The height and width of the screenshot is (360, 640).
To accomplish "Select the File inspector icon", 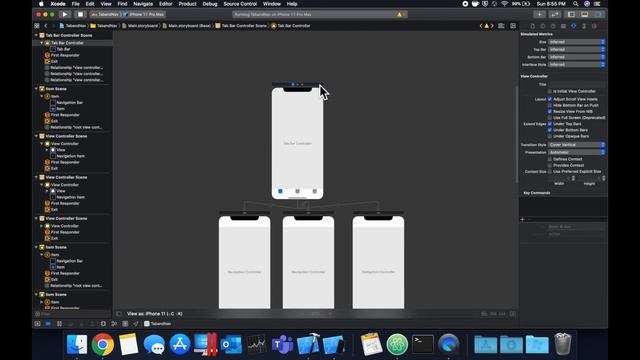I will pyautogui.click(x=533, y=26).
